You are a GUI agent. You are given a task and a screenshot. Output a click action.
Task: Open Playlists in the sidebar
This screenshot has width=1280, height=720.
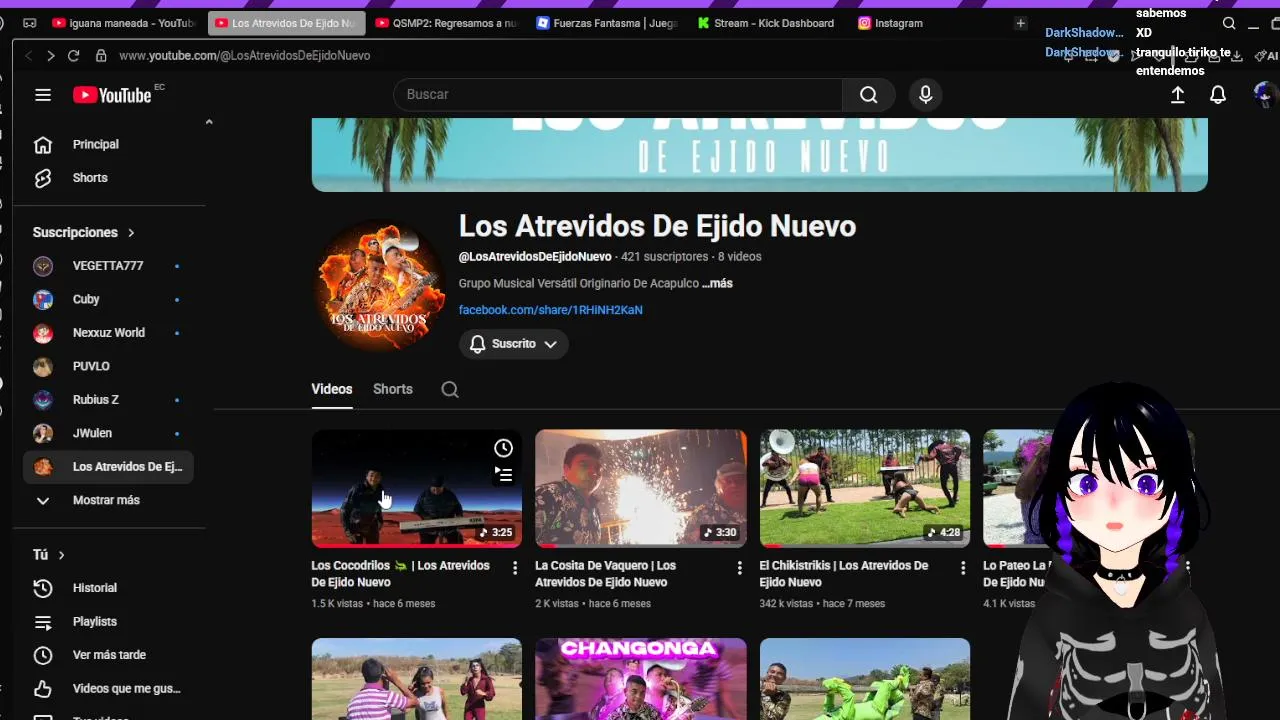coord(108,621)
